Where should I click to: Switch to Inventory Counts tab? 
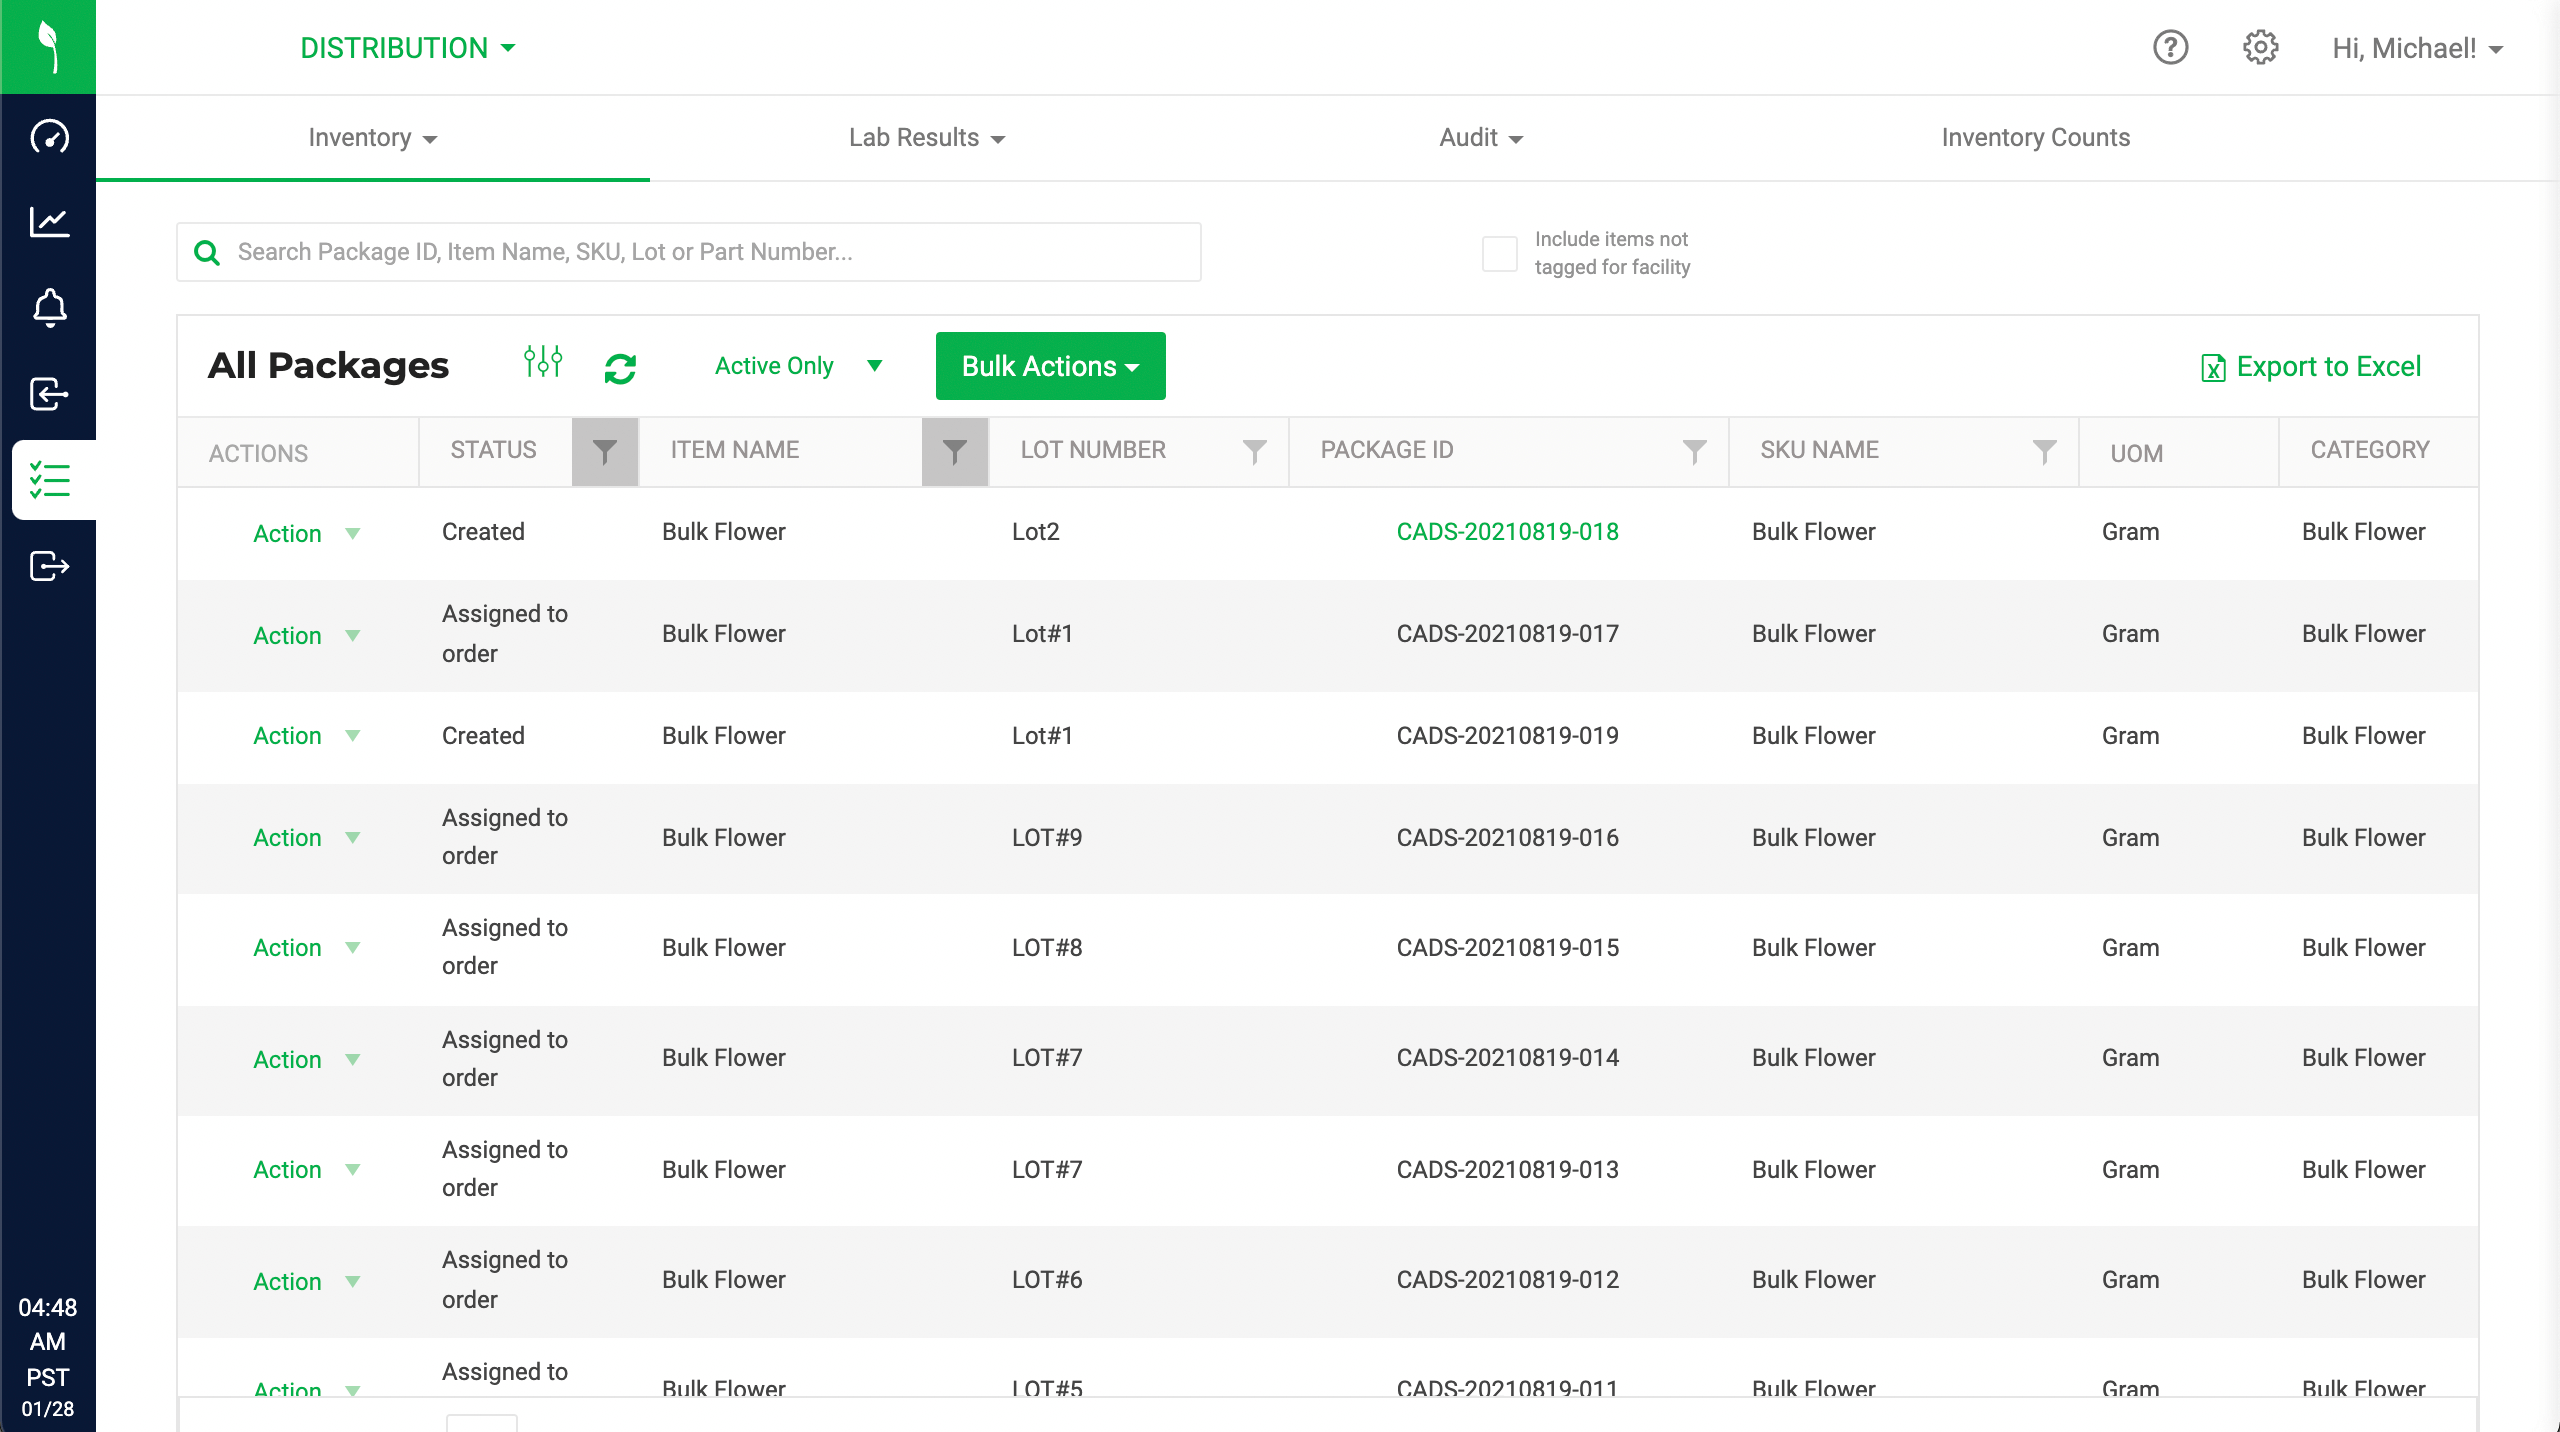[2035, 138]
